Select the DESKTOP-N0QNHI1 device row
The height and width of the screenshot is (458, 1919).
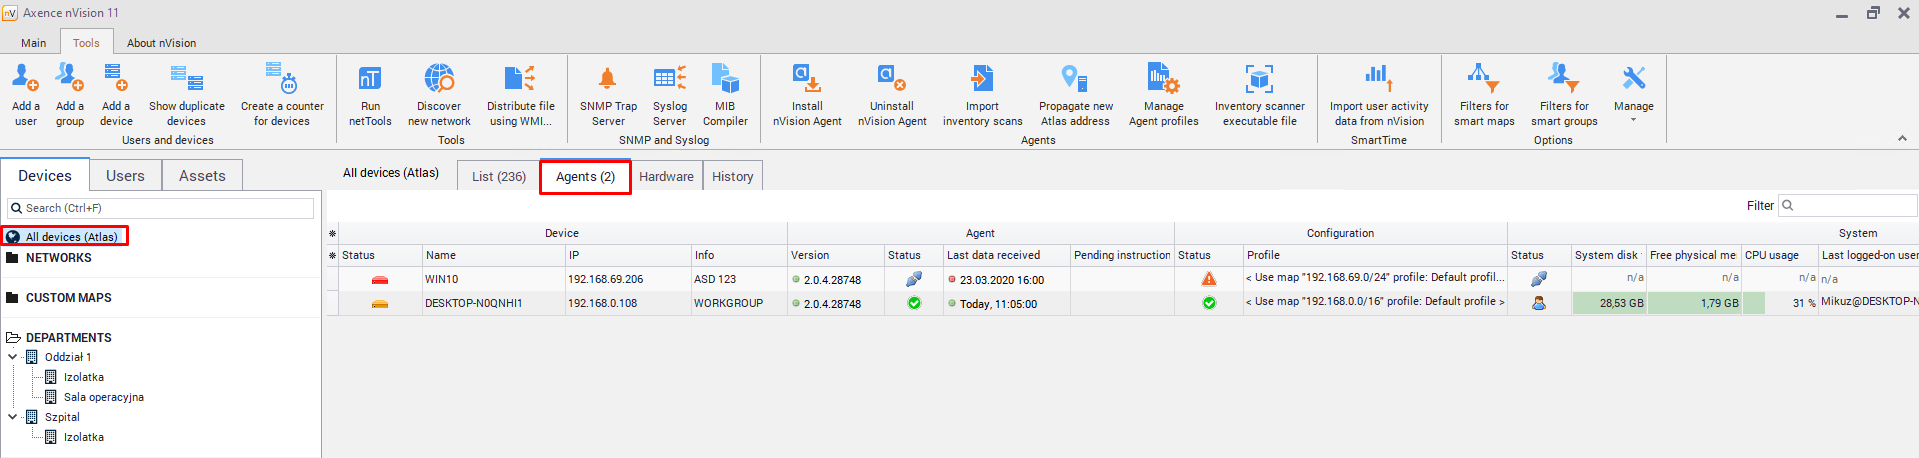[473, 303]
